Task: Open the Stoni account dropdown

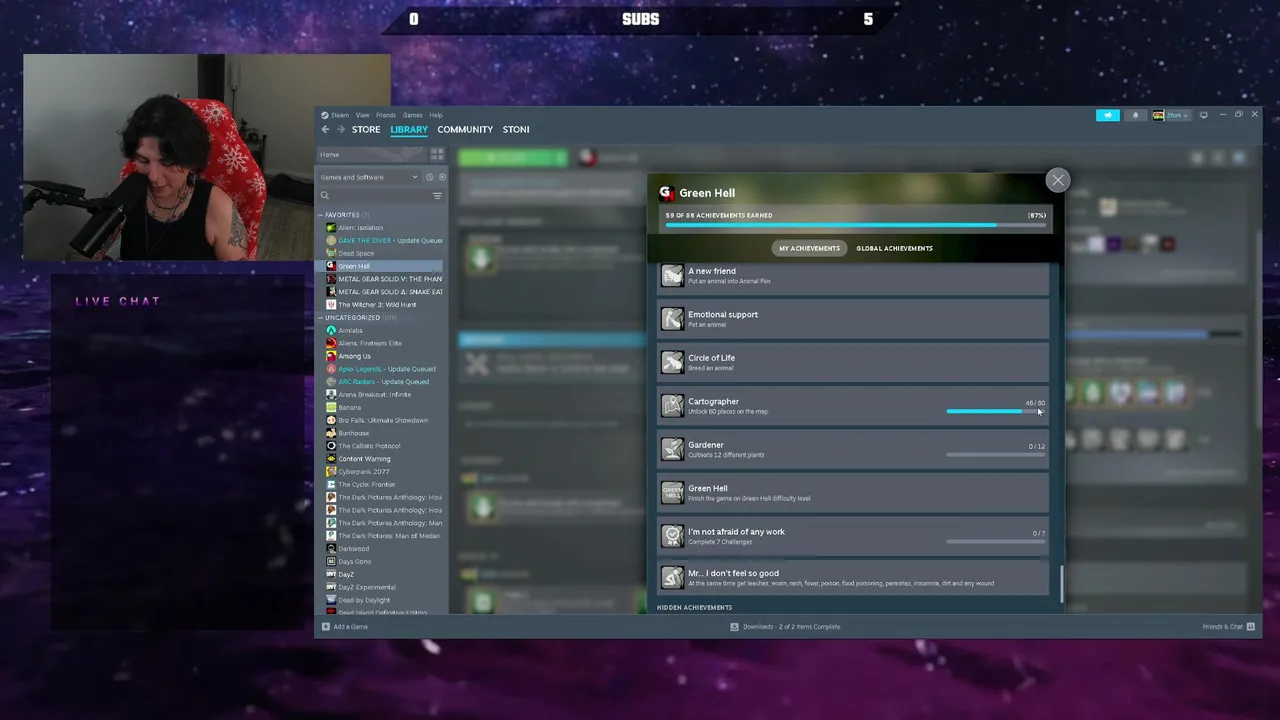Action: pyautogui.click(x=1170, y=115)
